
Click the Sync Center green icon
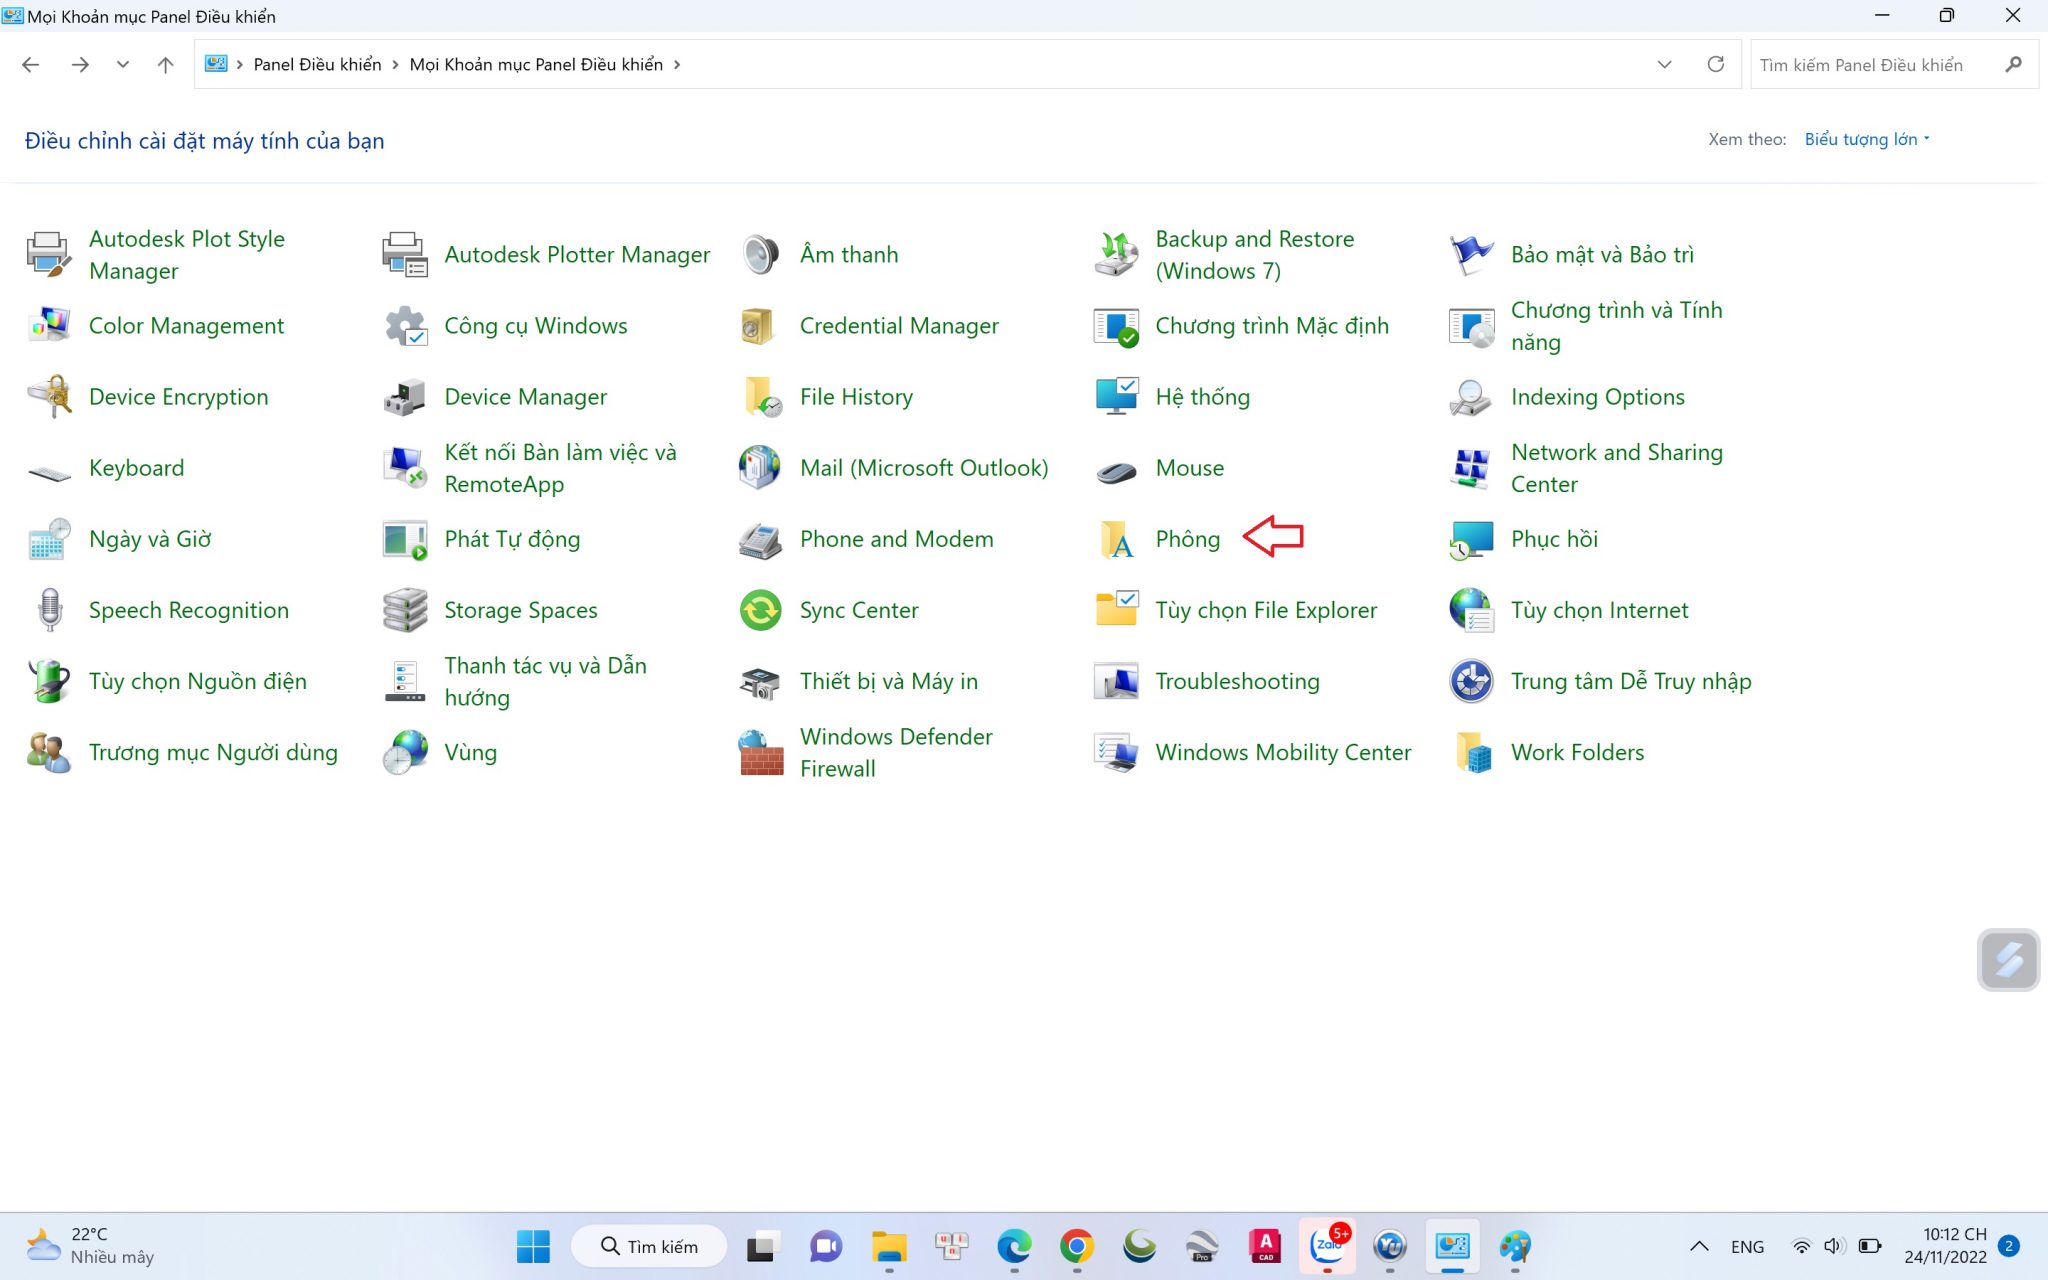click(760, 610)
